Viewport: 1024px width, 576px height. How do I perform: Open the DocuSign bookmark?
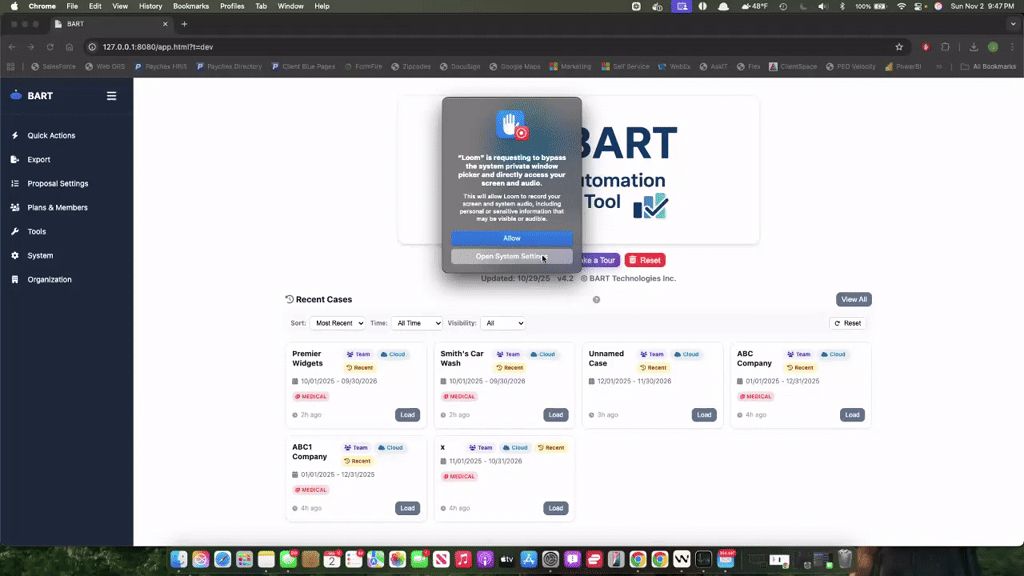tap(460, 67)
